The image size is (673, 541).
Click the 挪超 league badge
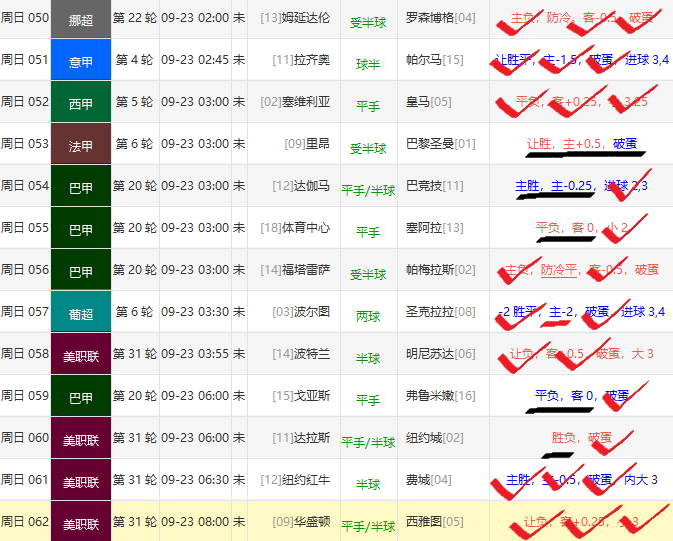[x=80, y=18]
